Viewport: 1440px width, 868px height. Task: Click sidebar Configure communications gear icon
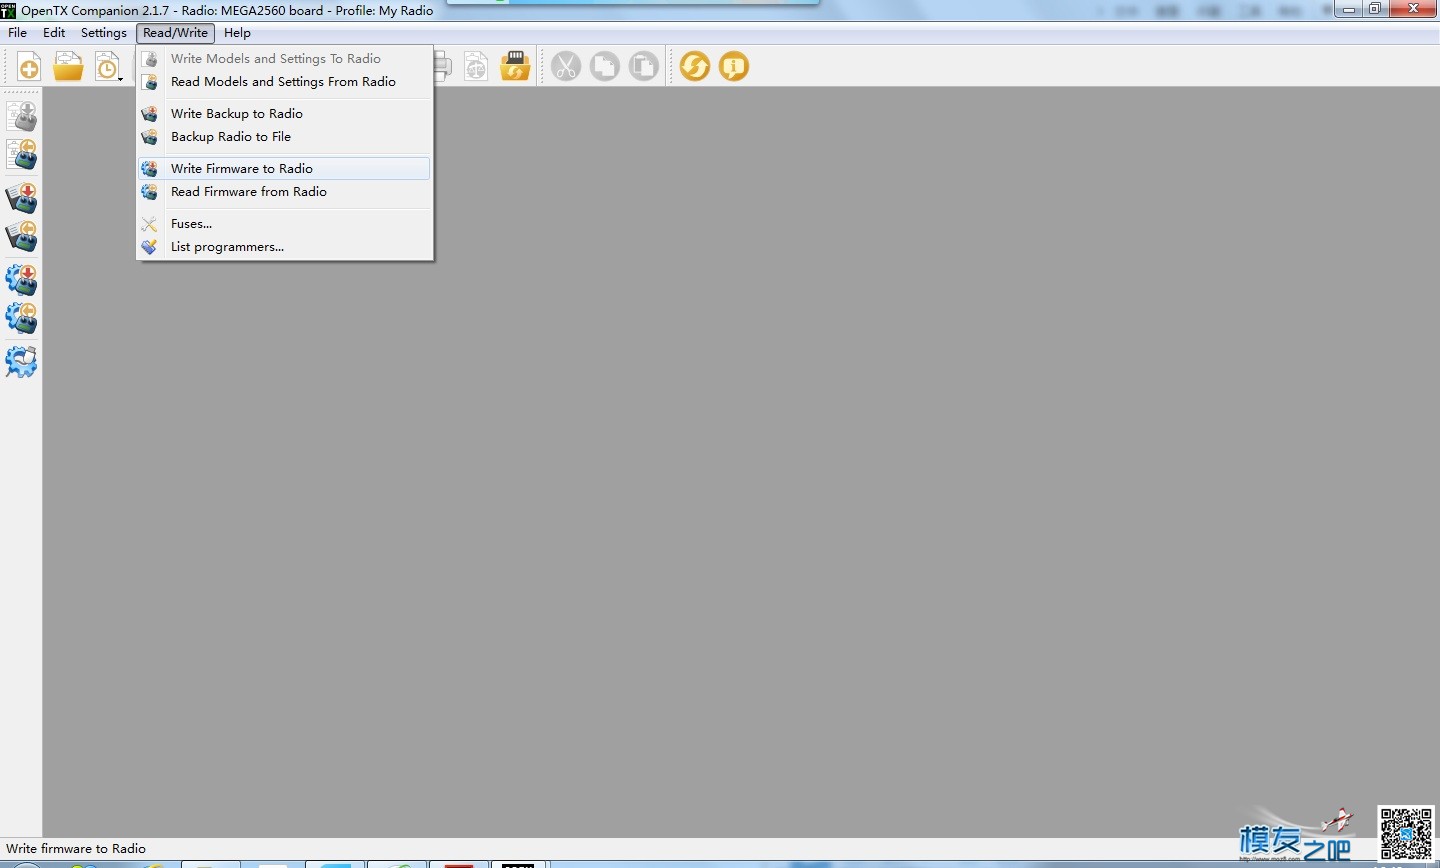pos(21,362)
